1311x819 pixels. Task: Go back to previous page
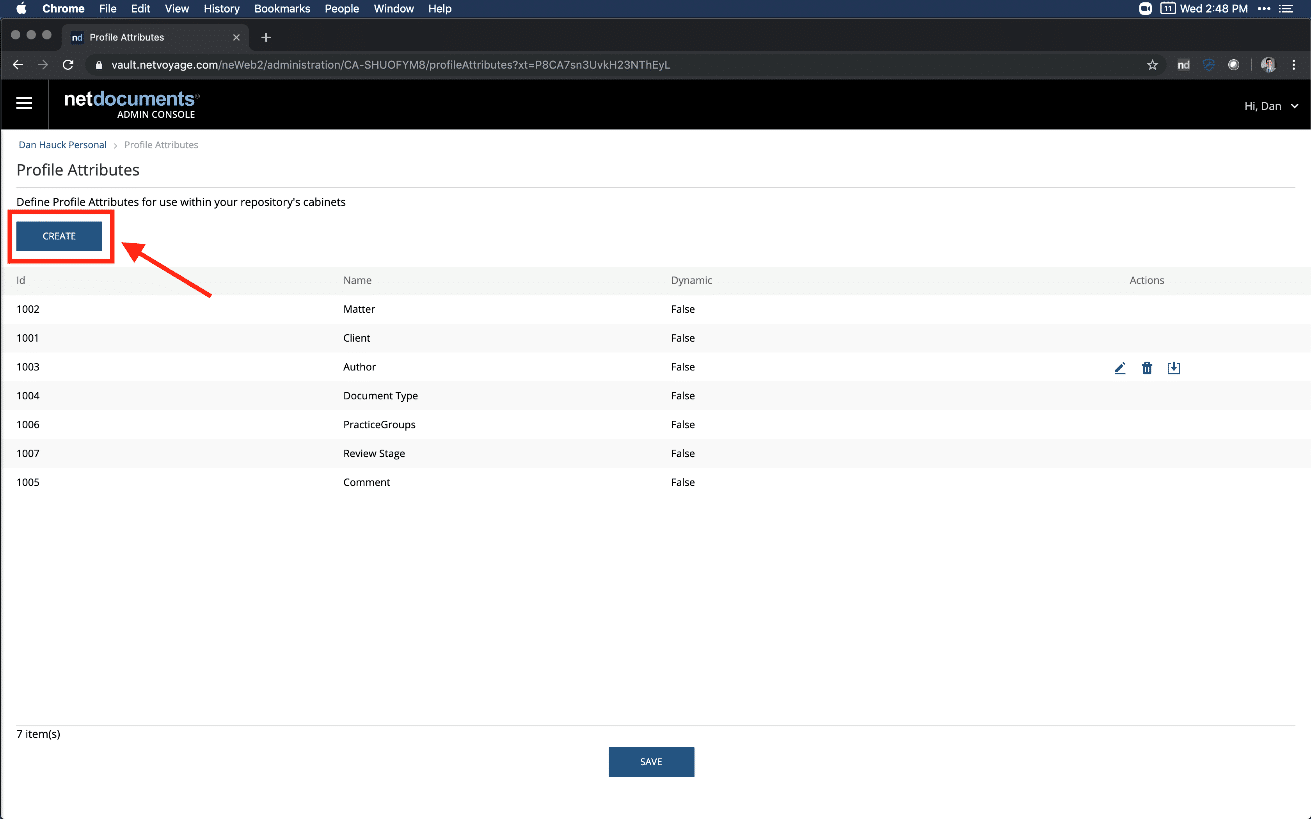[x=18, y=65]
